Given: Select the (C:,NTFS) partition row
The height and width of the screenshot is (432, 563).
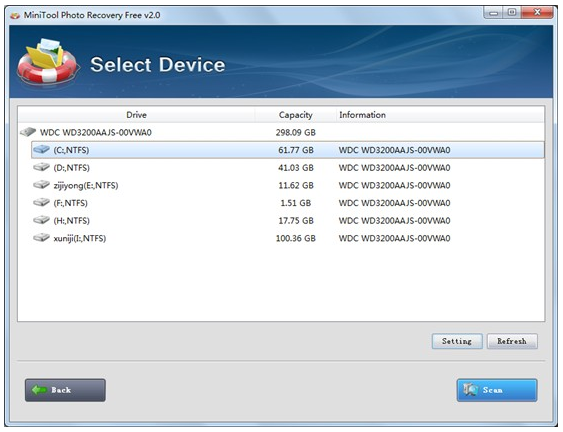Looking at the screenshot, I should [288, 150].
